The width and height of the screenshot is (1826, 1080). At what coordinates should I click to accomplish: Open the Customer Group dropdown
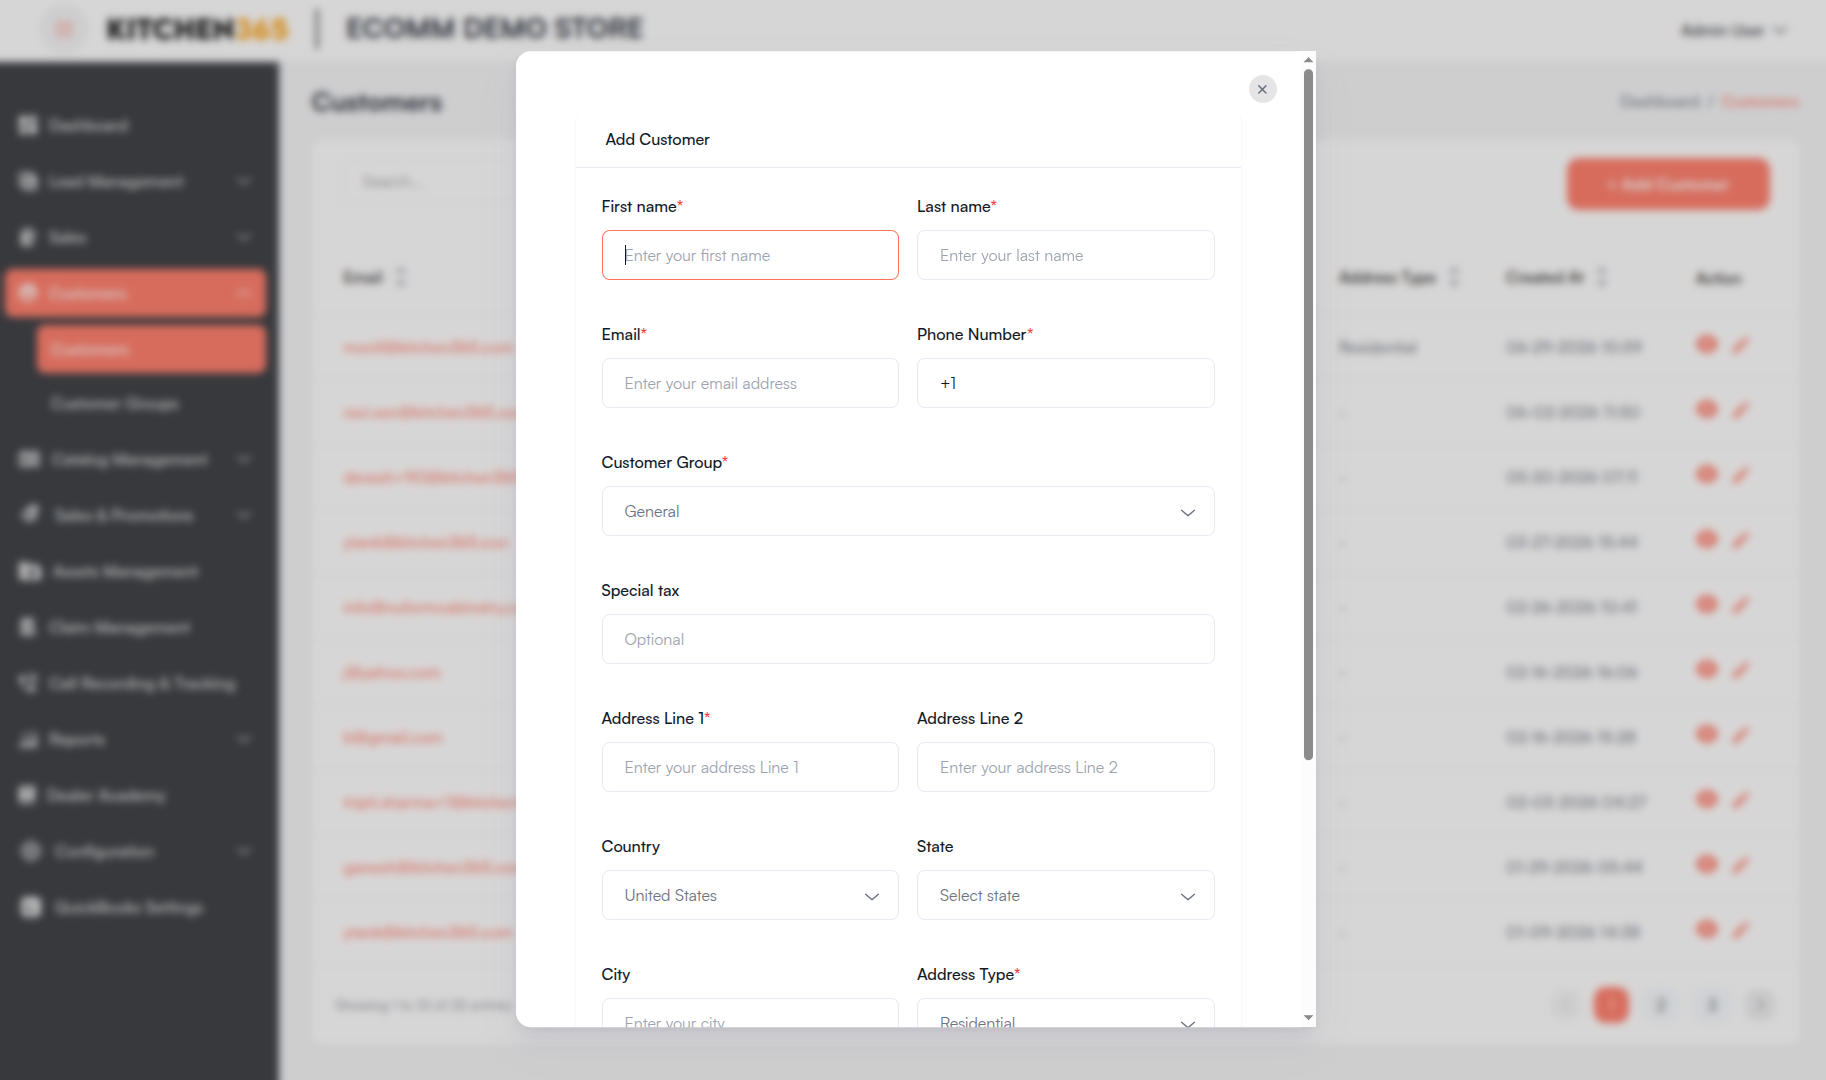tap(908, 511)
